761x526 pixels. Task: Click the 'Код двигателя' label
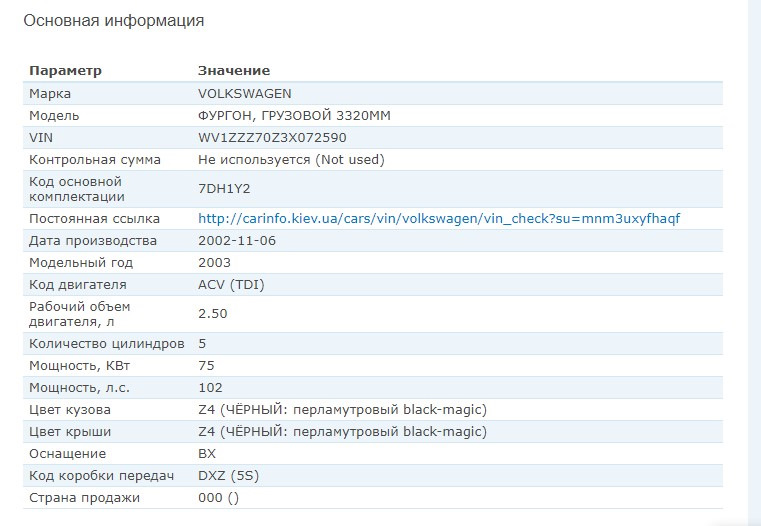[x=78, y=285]
